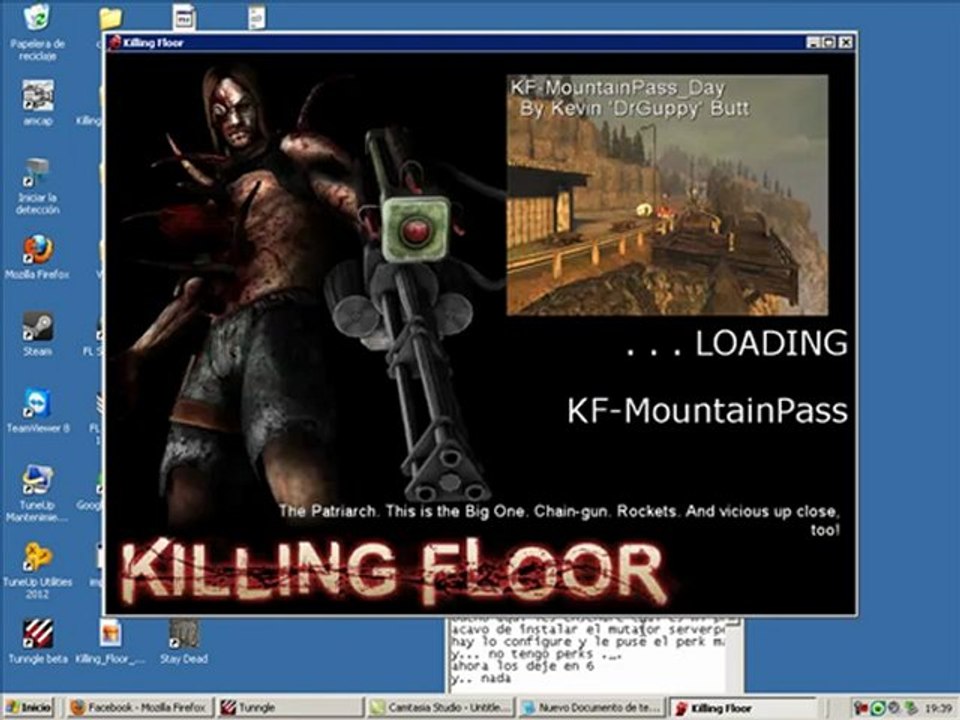The width and height of the screenshot is (960, 720).
Task: Open TuneUp Utilities 2012 desktop icon
Action: click(37, 571)
